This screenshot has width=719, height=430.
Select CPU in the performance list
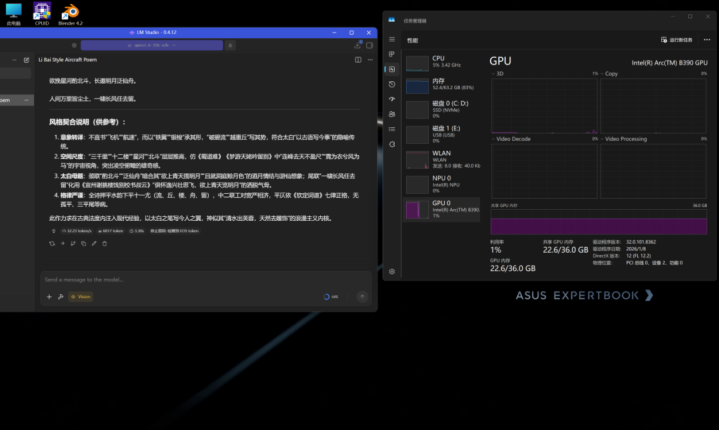tap(442, 63)
